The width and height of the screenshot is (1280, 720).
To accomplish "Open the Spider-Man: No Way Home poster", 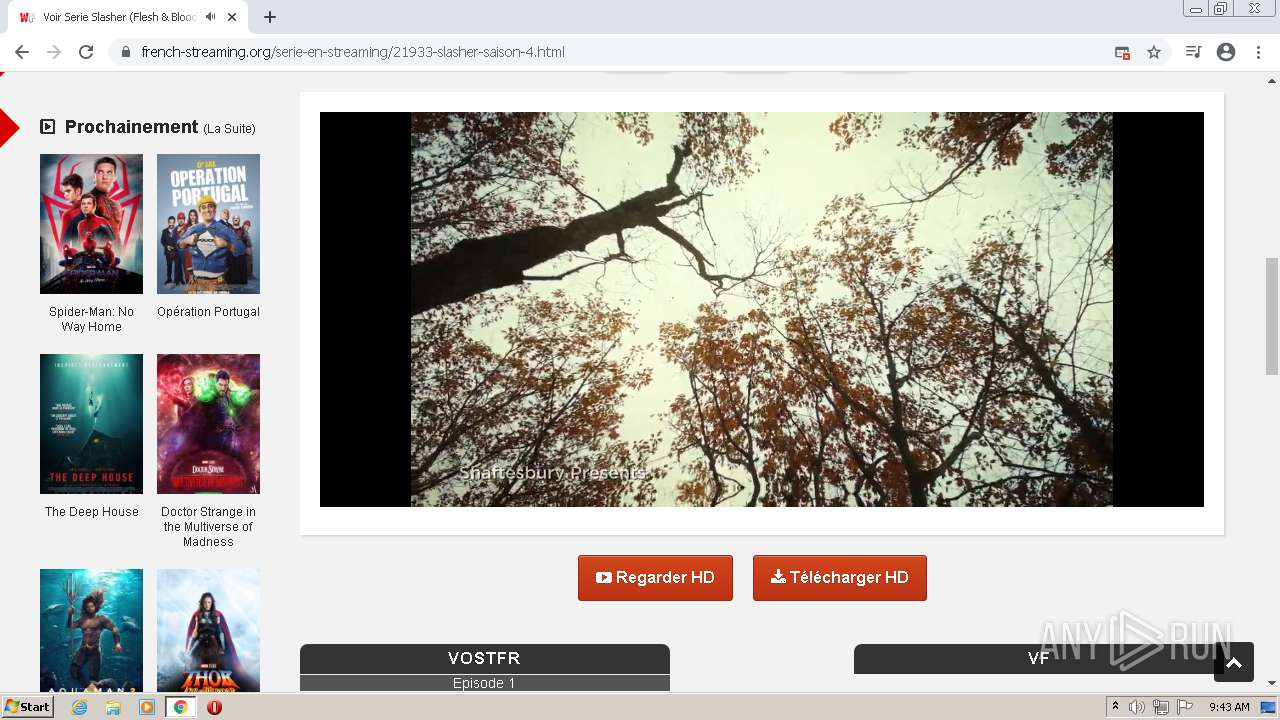I will (91, 224).
